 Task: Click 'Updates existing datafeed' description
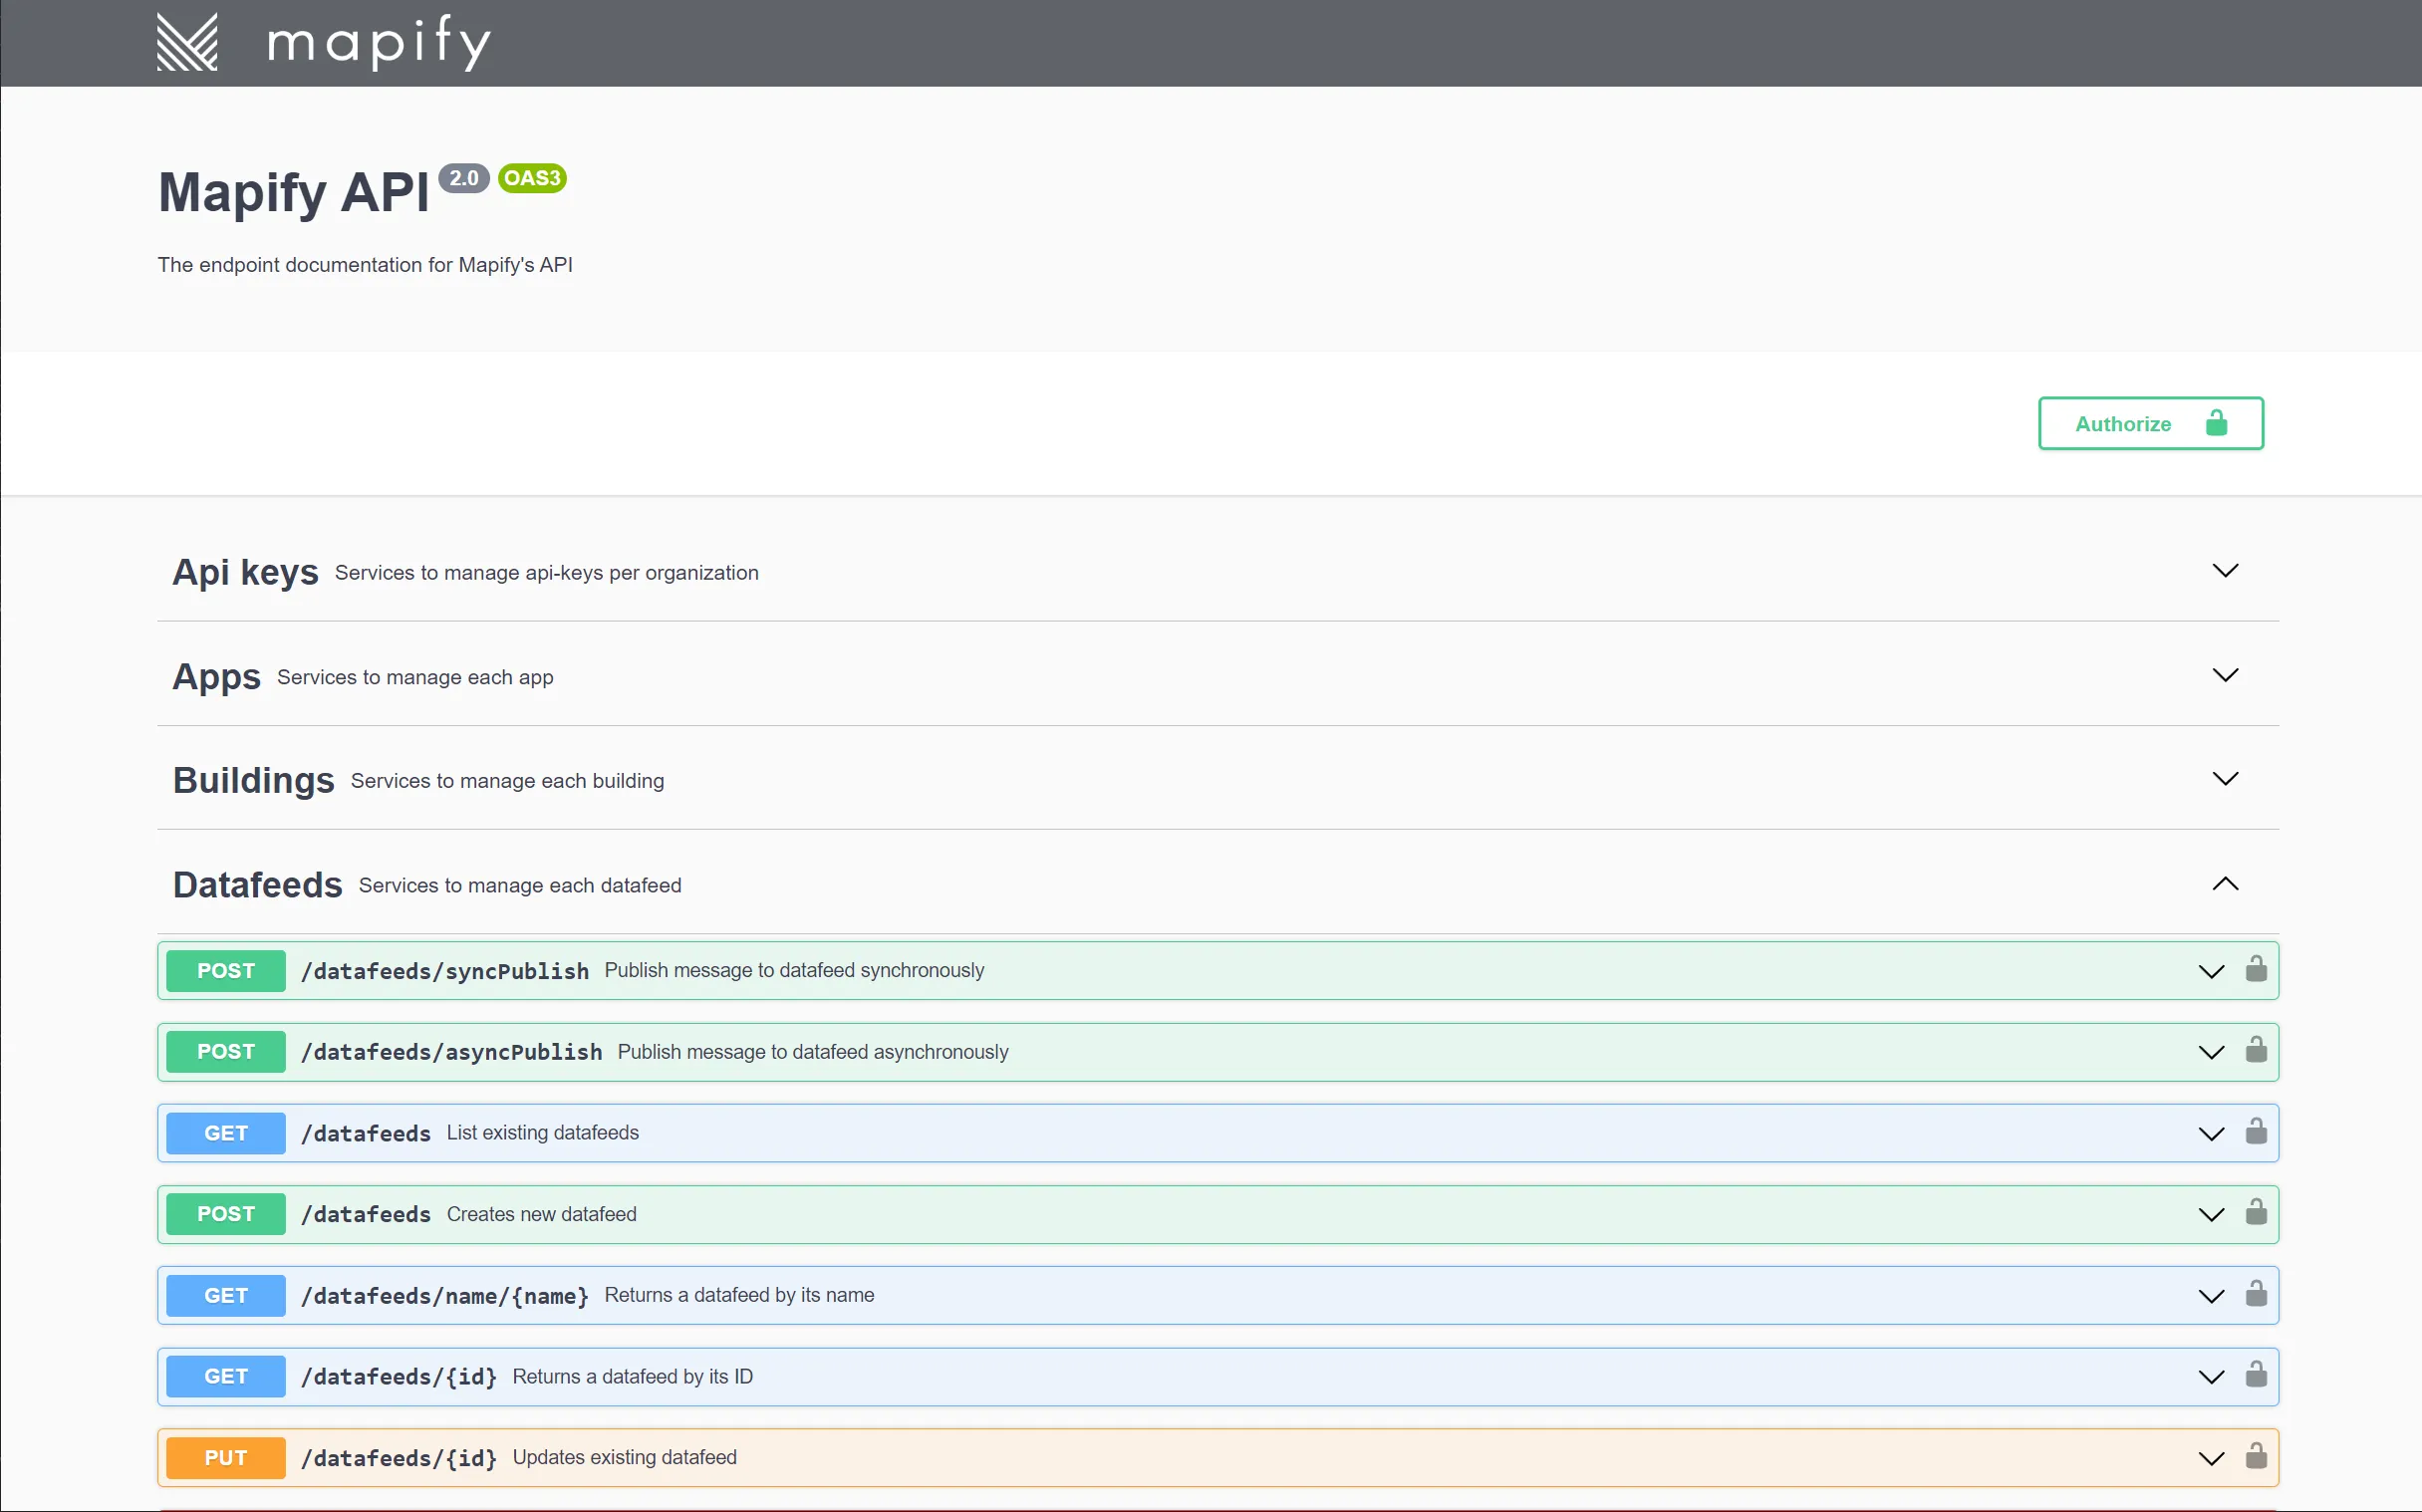(x=625, y=1457)
